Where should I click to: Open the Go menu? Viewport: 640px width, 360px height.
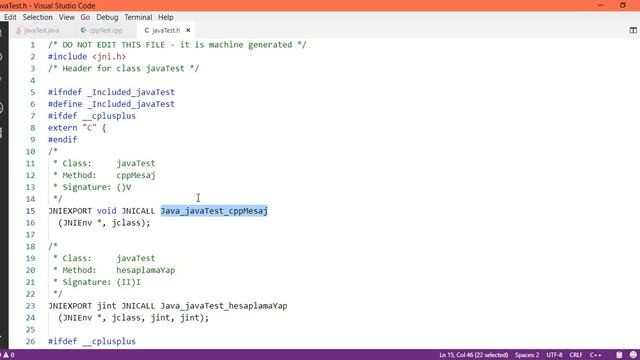coord(85,17)
